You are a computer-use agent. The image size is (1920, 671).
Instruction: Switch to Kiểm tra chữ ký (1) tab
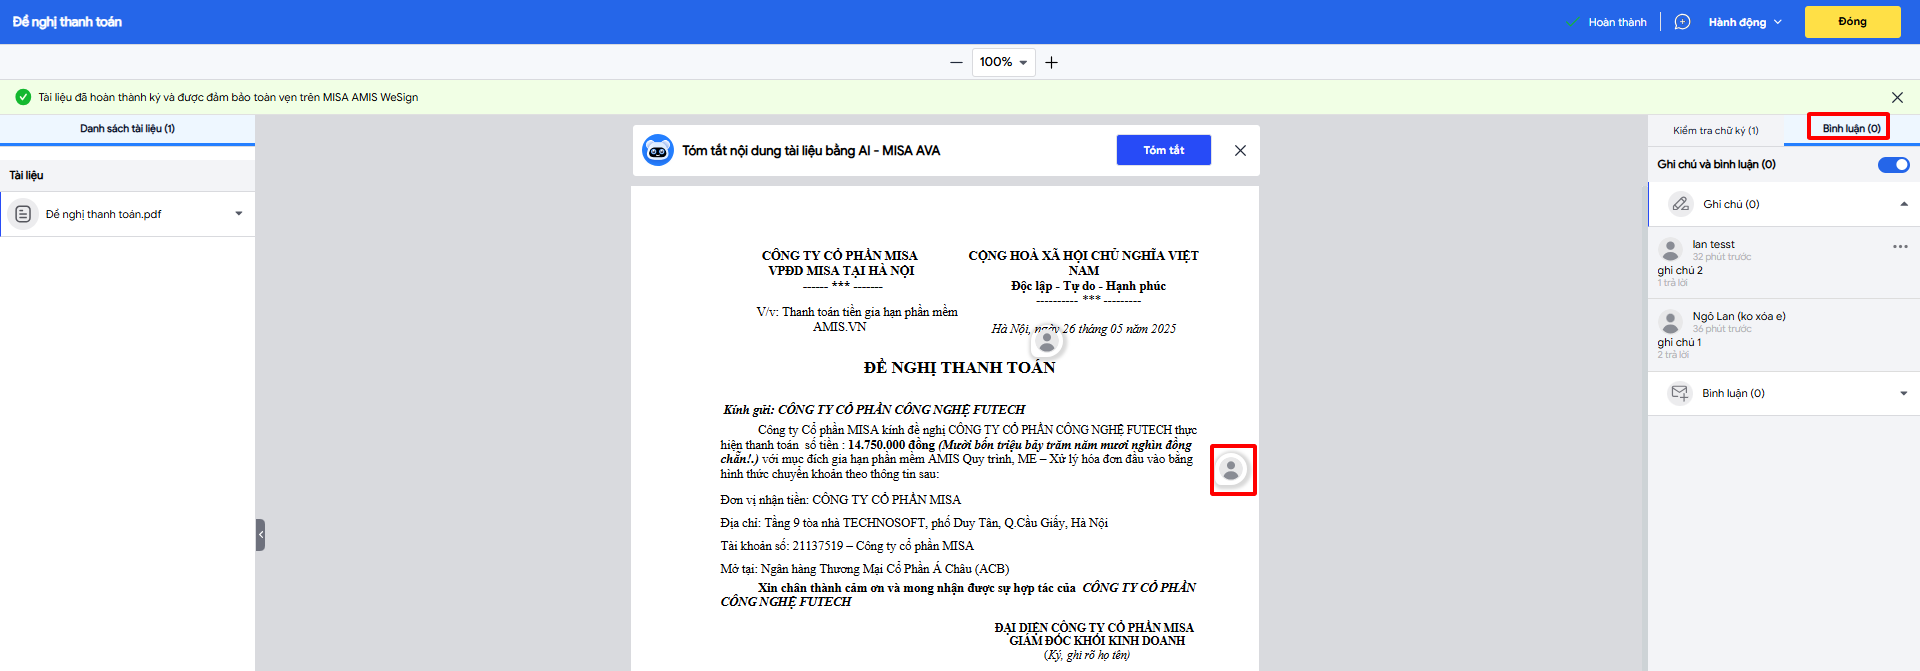coord(1715,130)
